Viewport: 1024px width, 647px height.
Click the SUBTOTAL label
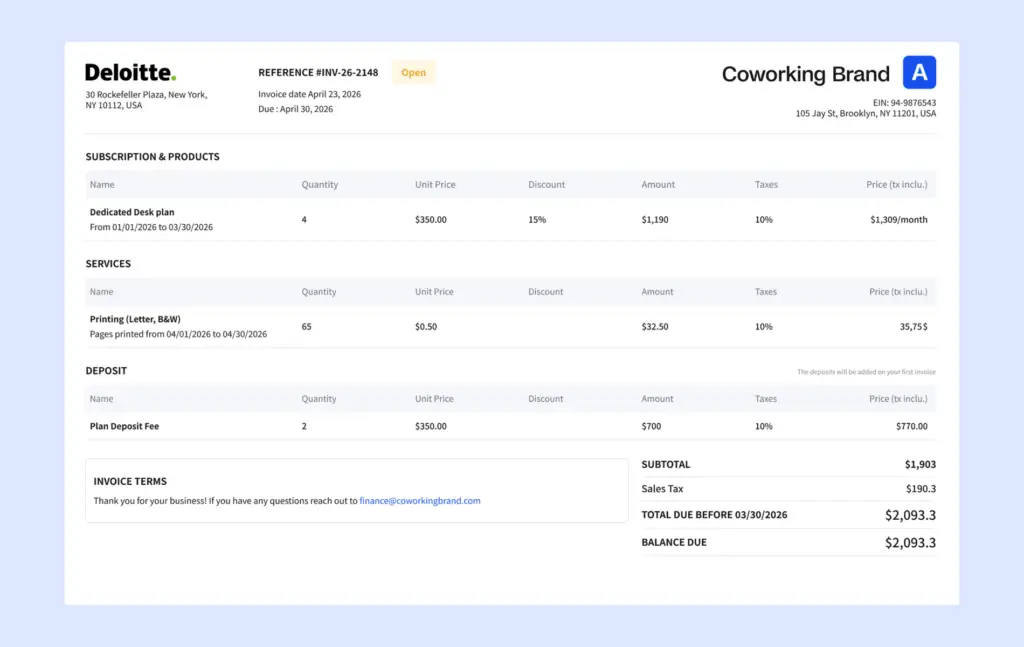click(665, 464)
